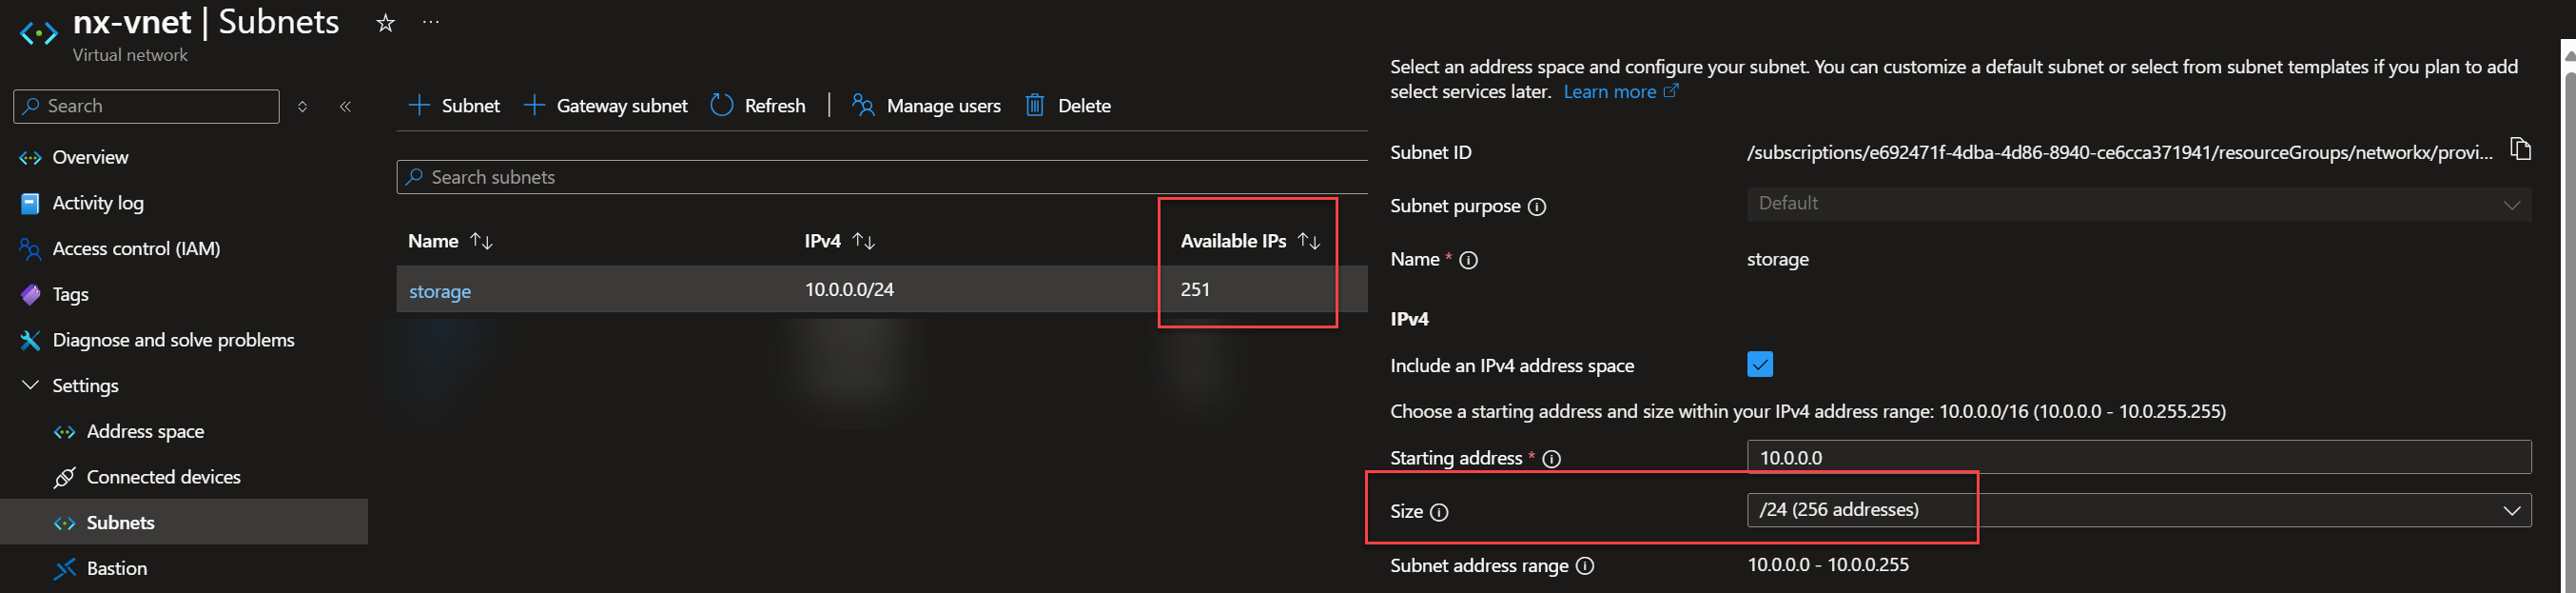This screenshot has width=2576, height=593.
Task: Delete the selected subnet
Action: (x=1068, y=105)
